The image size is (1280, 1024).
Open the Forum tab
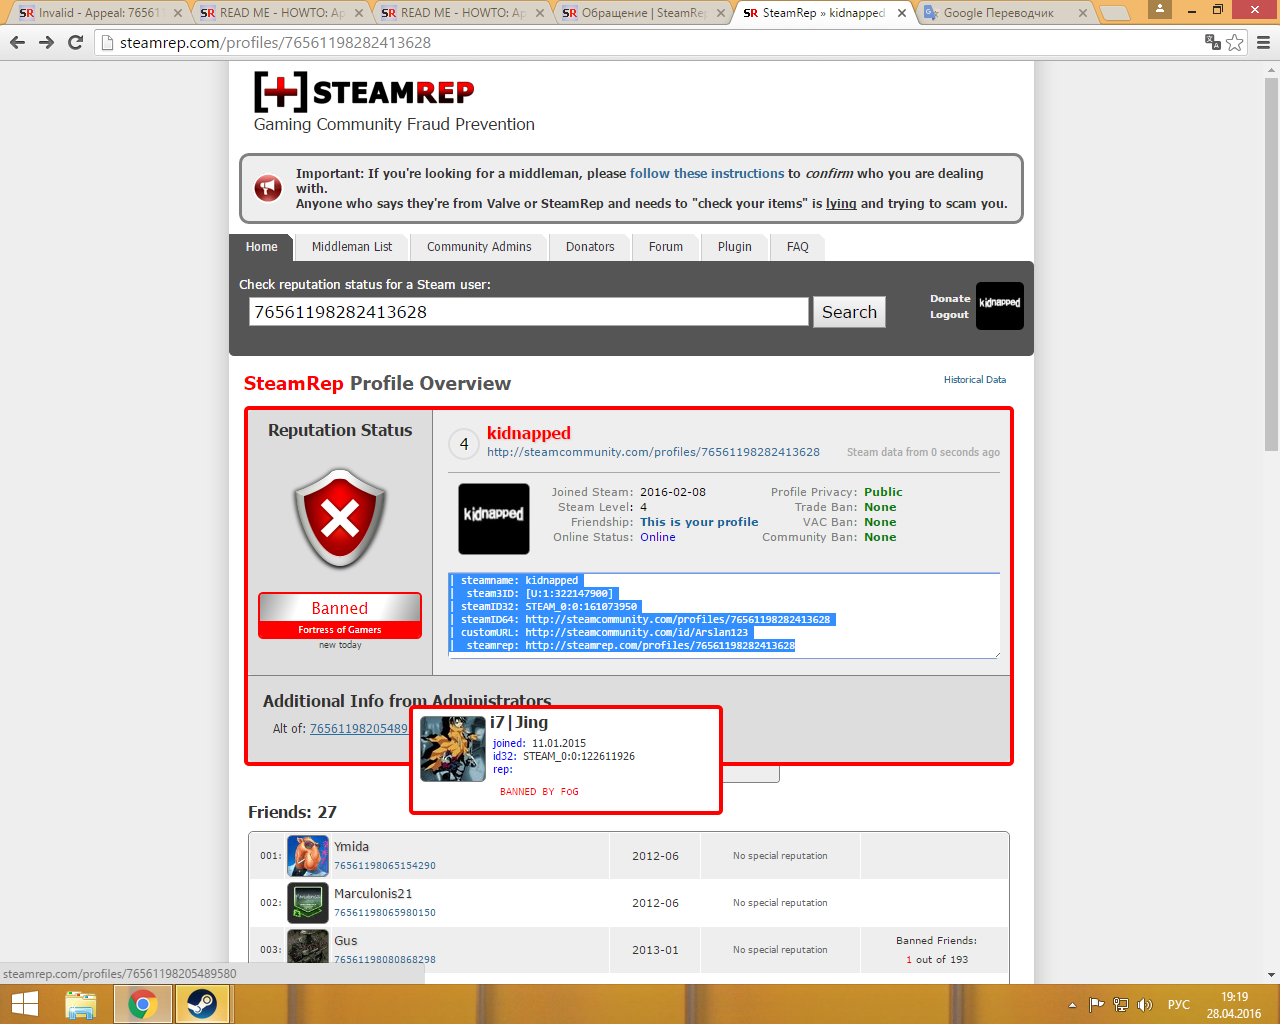click(x=666, y=247)
